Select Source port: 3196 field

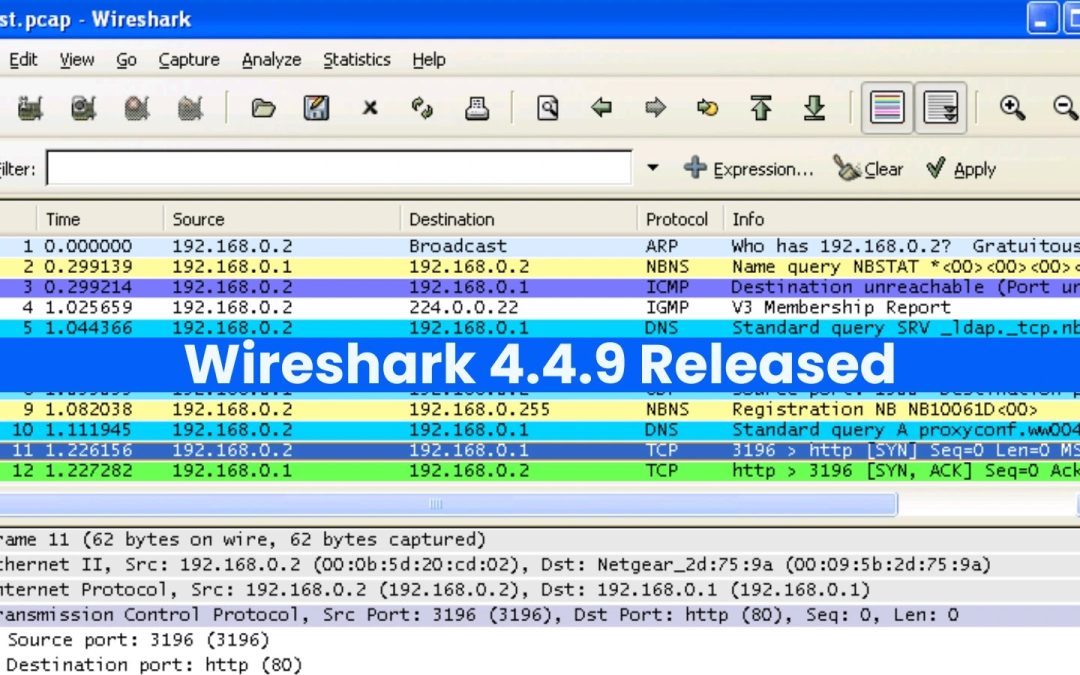[x=138, y=640]
